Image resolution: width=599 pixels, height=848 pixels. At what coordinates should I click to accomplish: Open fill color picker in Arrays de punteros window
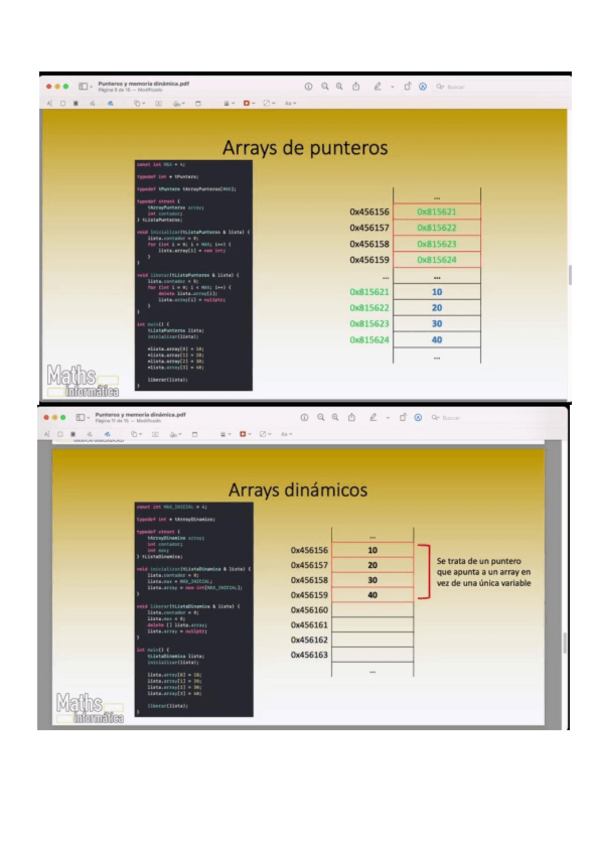click(269, 103)
